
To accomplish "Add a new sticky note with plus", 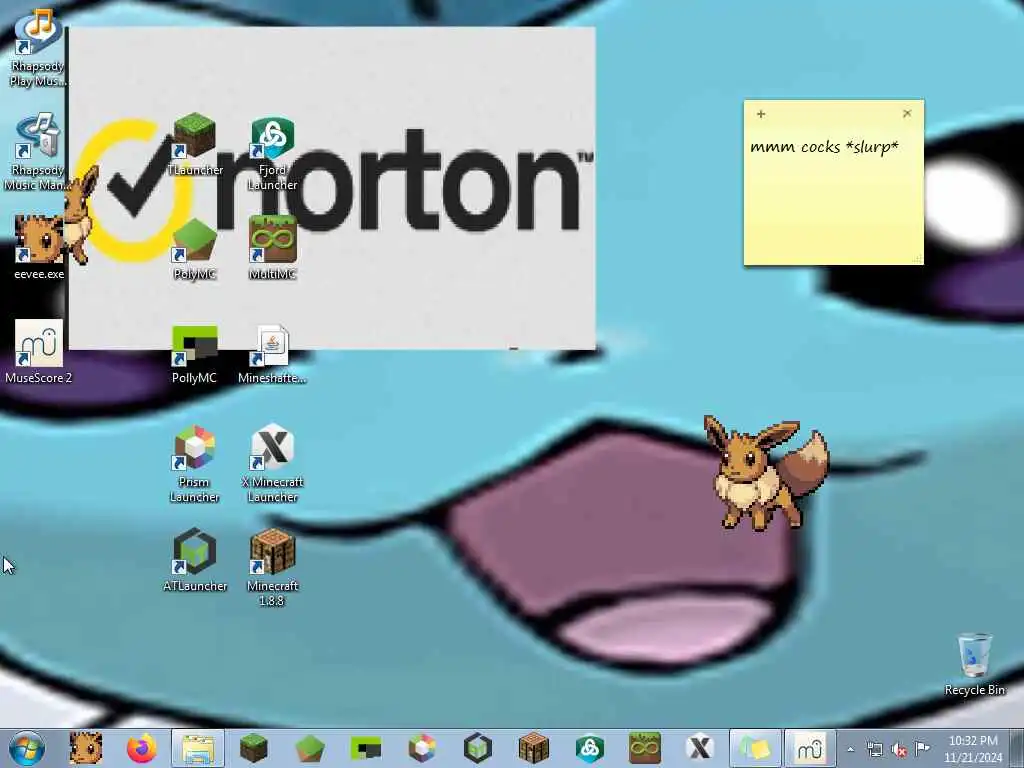I will point(761,114).
